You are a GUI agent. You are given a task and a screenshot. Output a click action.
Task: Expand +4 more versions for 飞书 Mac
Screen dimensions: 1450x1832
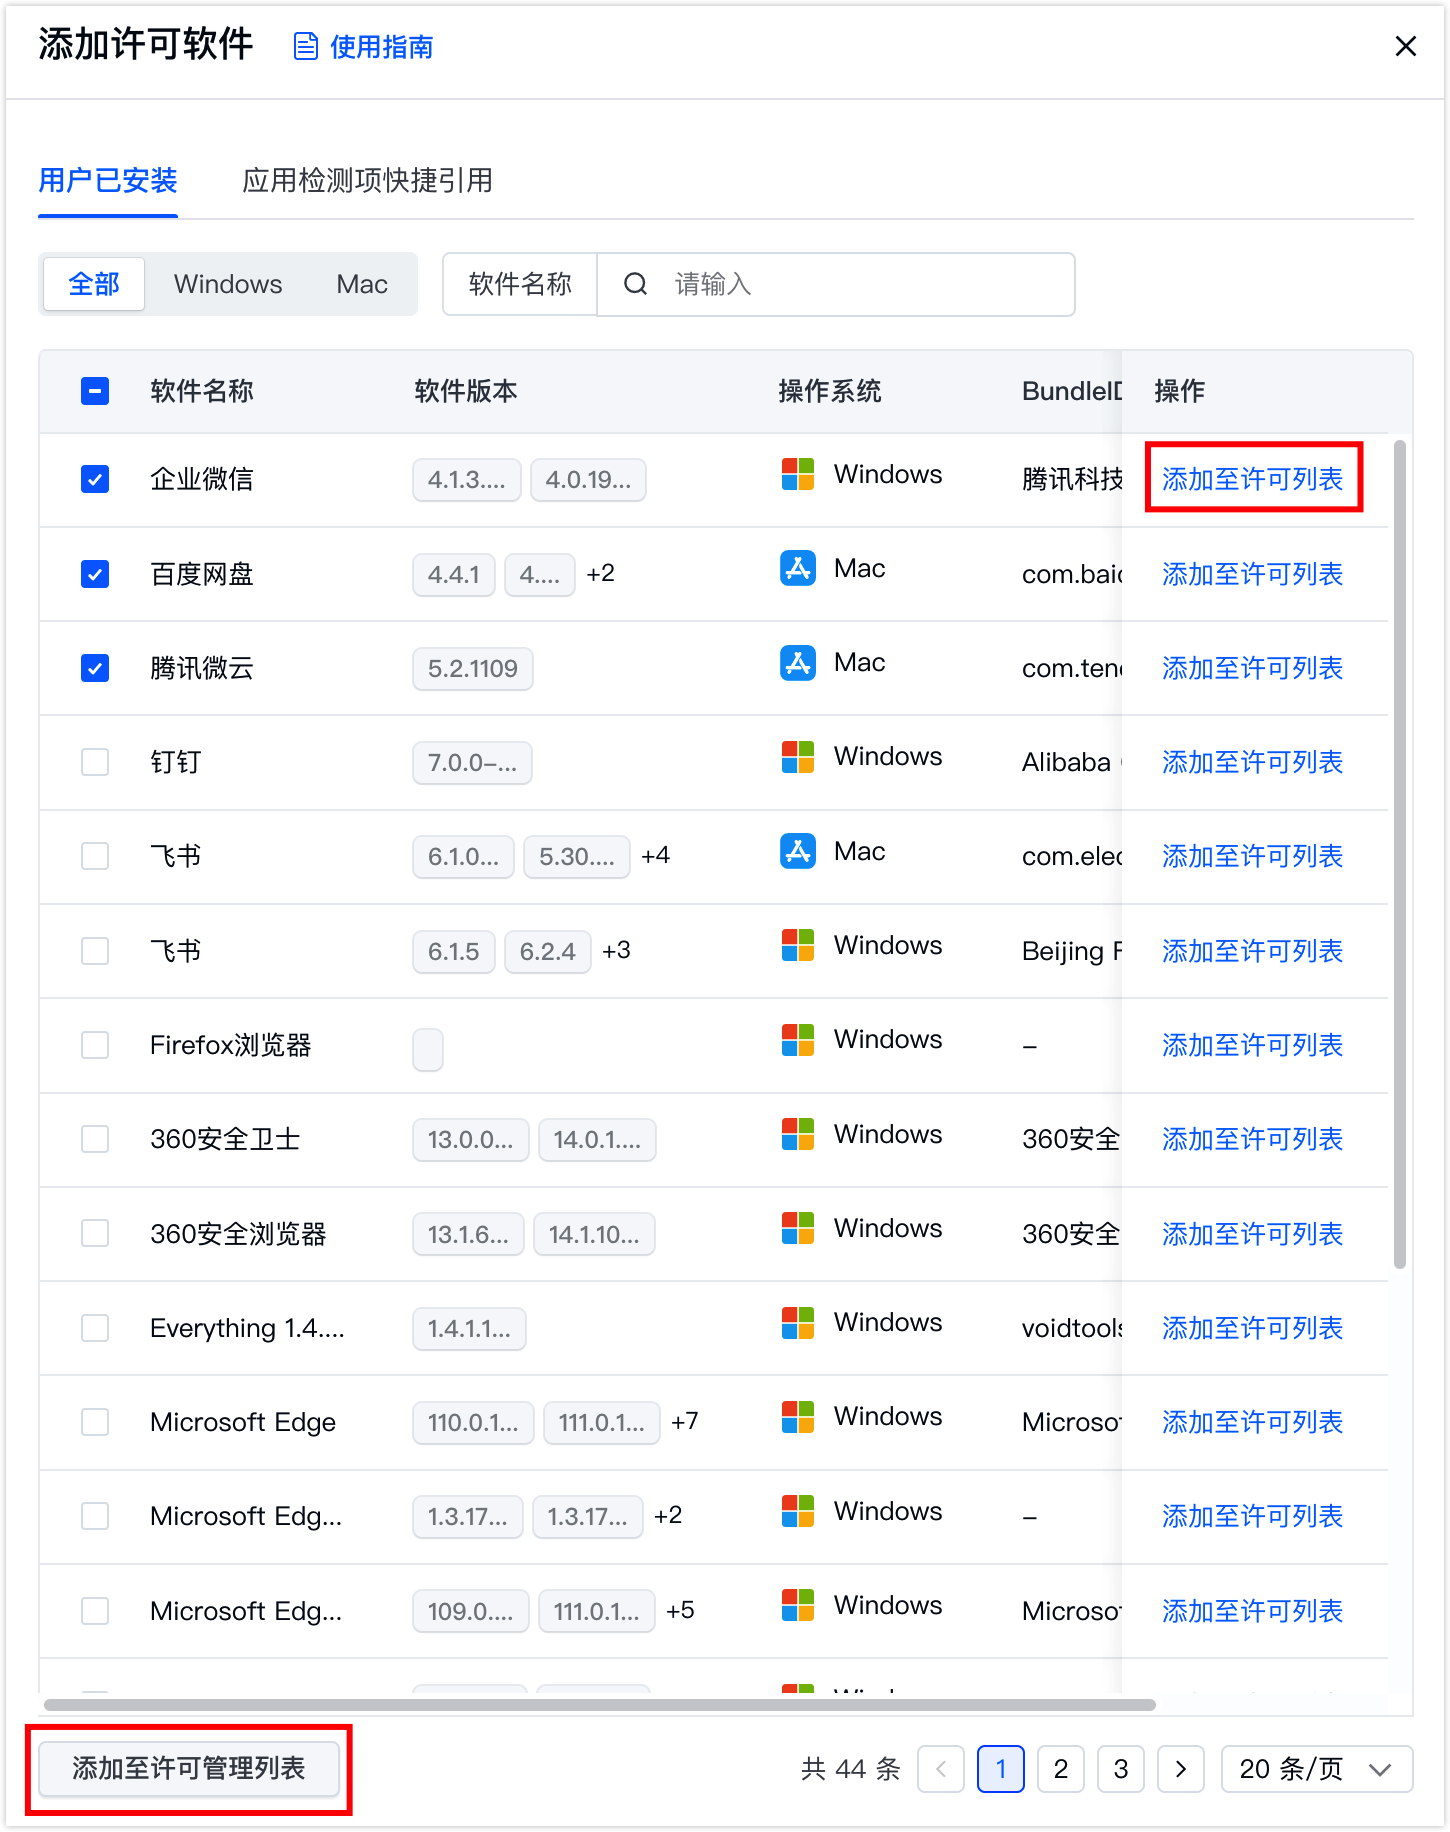pyautogui.click(x=656, y=856)
